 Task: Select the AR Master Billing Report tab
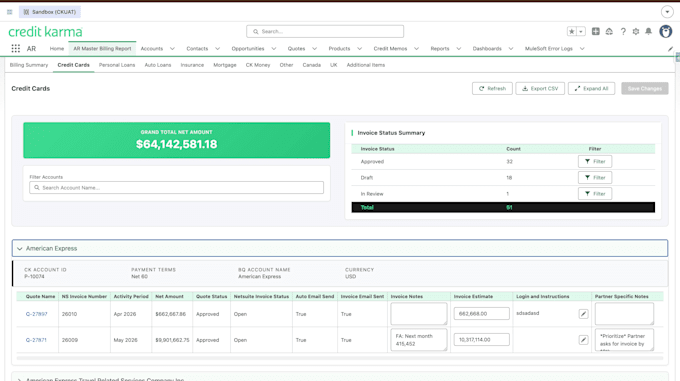pos(102,49)
